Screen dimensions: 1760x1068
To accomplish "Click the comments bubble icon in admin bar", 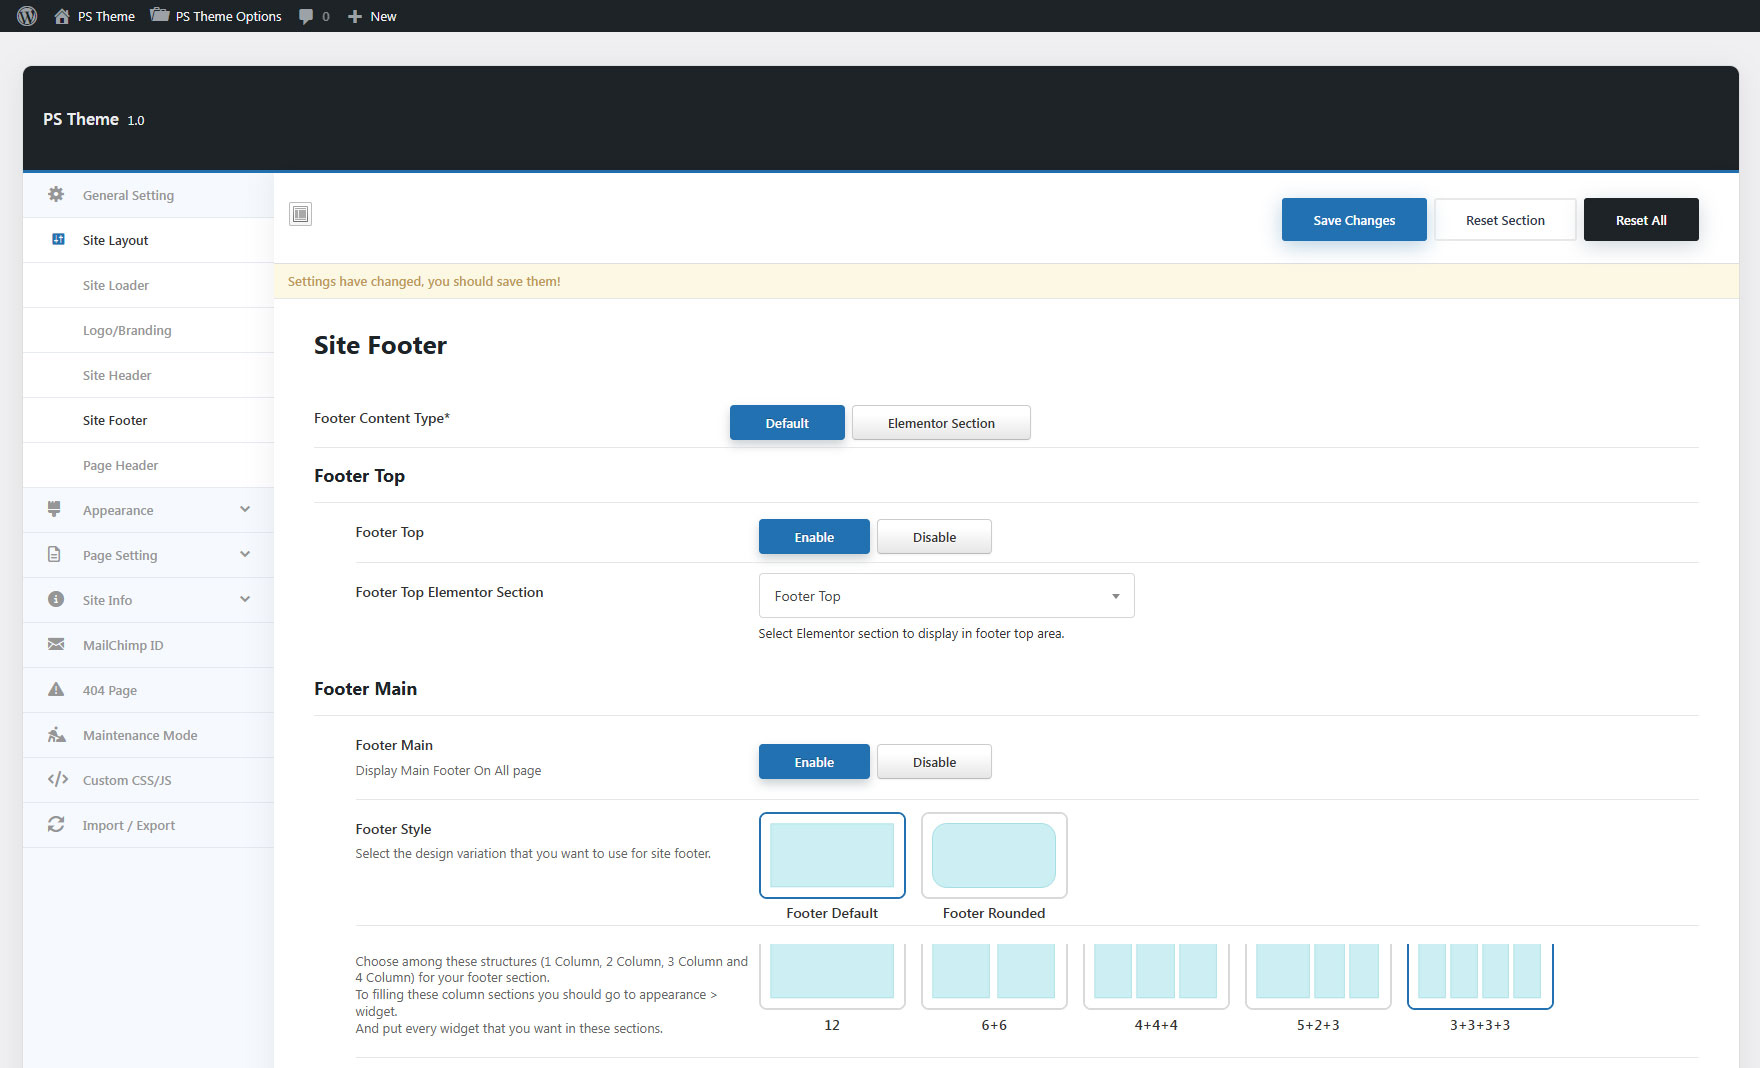I will pos(306,16).
